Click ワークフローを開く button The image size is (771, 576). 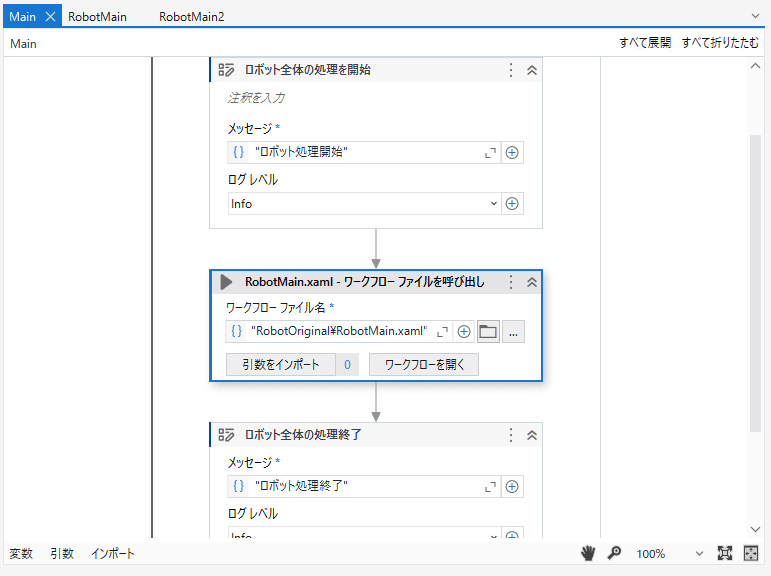424,364
